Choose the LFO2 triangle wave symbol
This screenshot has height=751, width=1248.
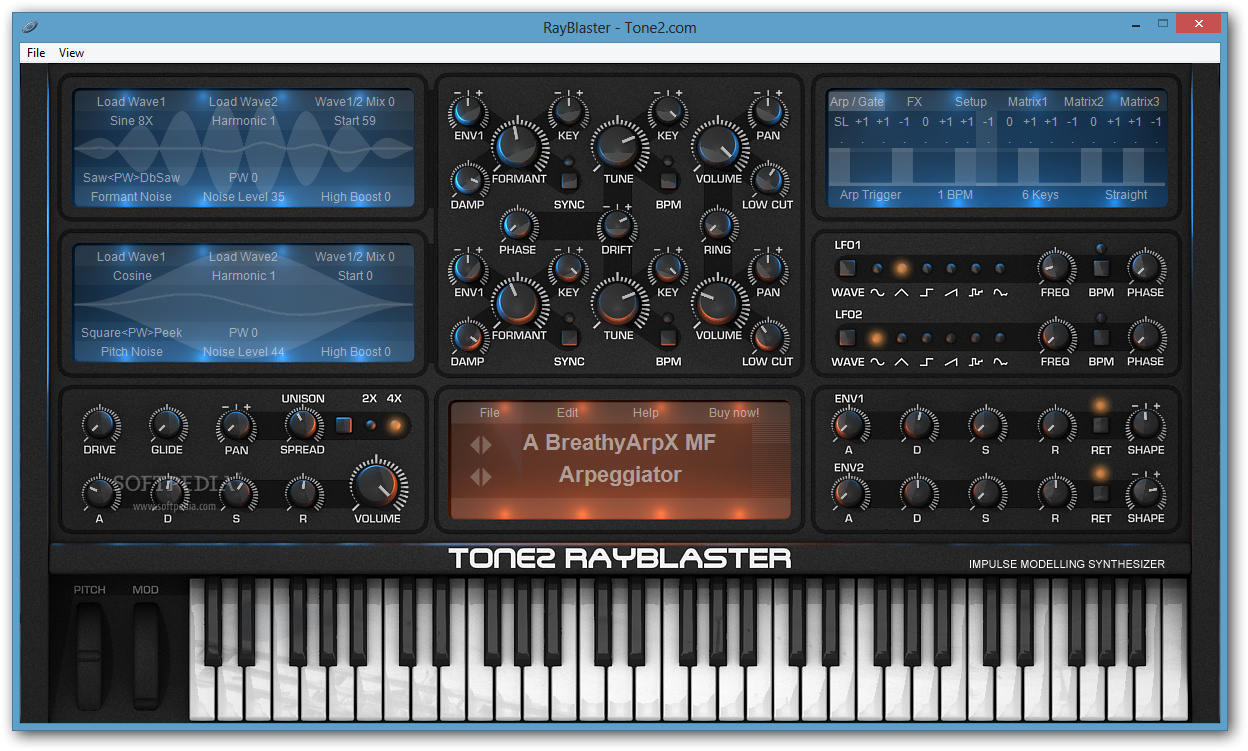(x=902, y=362)
